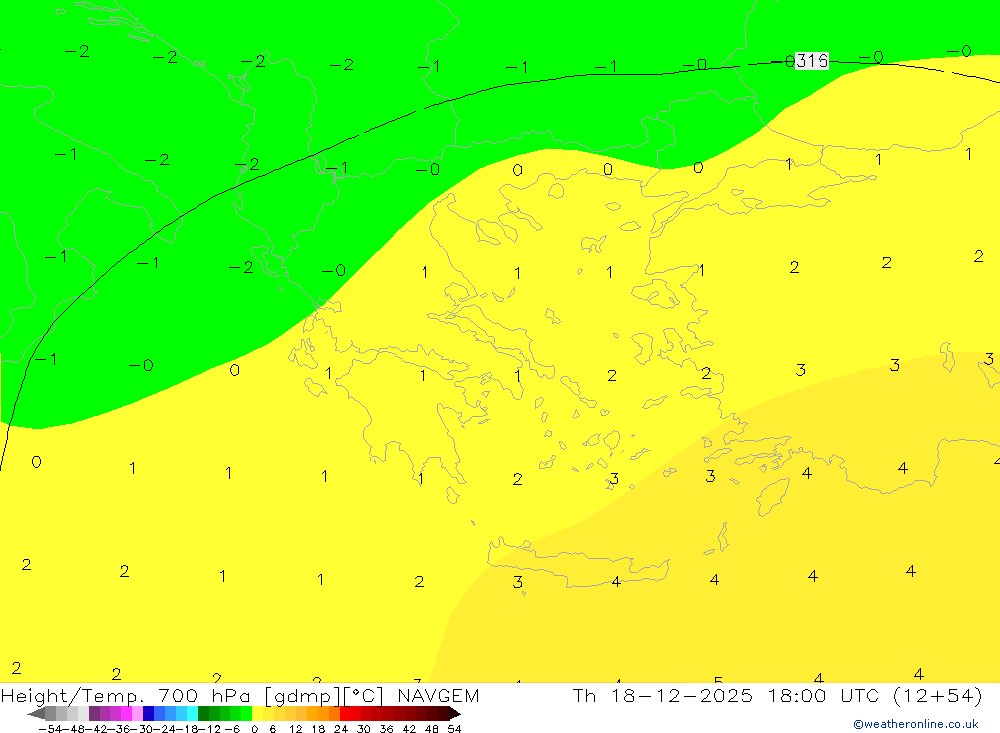Click the 'Th 18-12-2025' date text
Viewport: 1000px width, 733px height.
click(663, 695)
